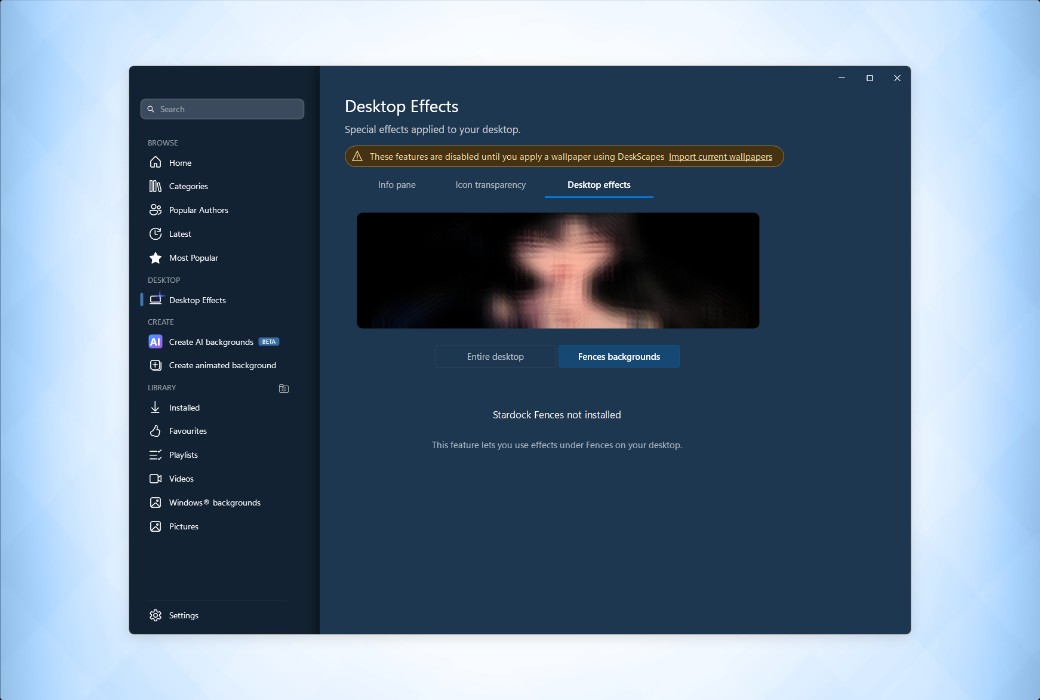Click the Home house icon
1040x700 pixels.
pos(155,163)
